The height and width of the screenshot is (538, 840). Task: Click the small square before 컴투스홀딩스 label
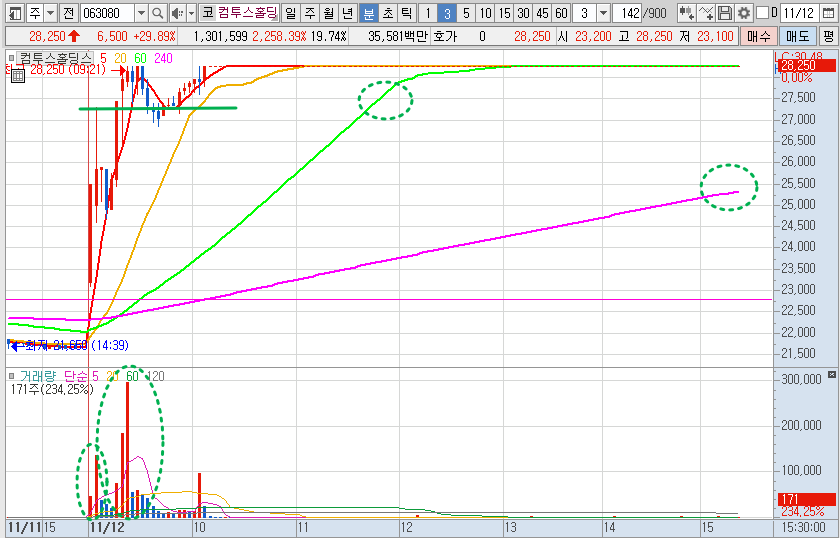(12, 58)
